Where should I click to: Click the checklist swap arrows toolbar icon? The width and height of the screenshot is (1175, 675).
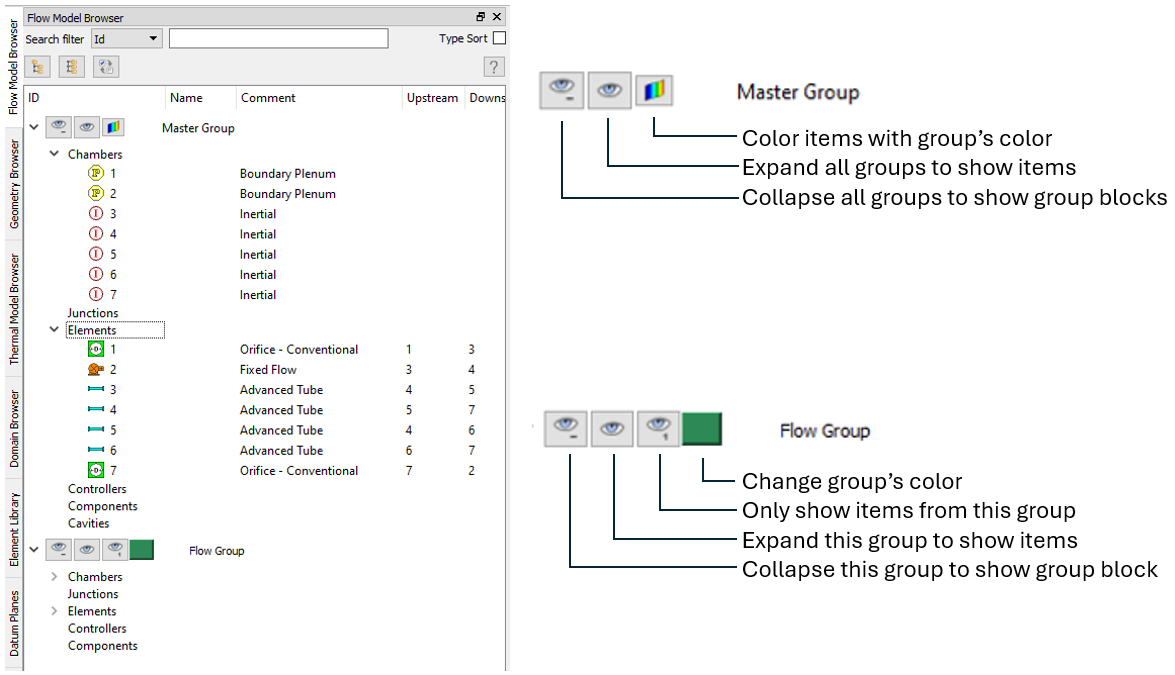coord(106,67)
